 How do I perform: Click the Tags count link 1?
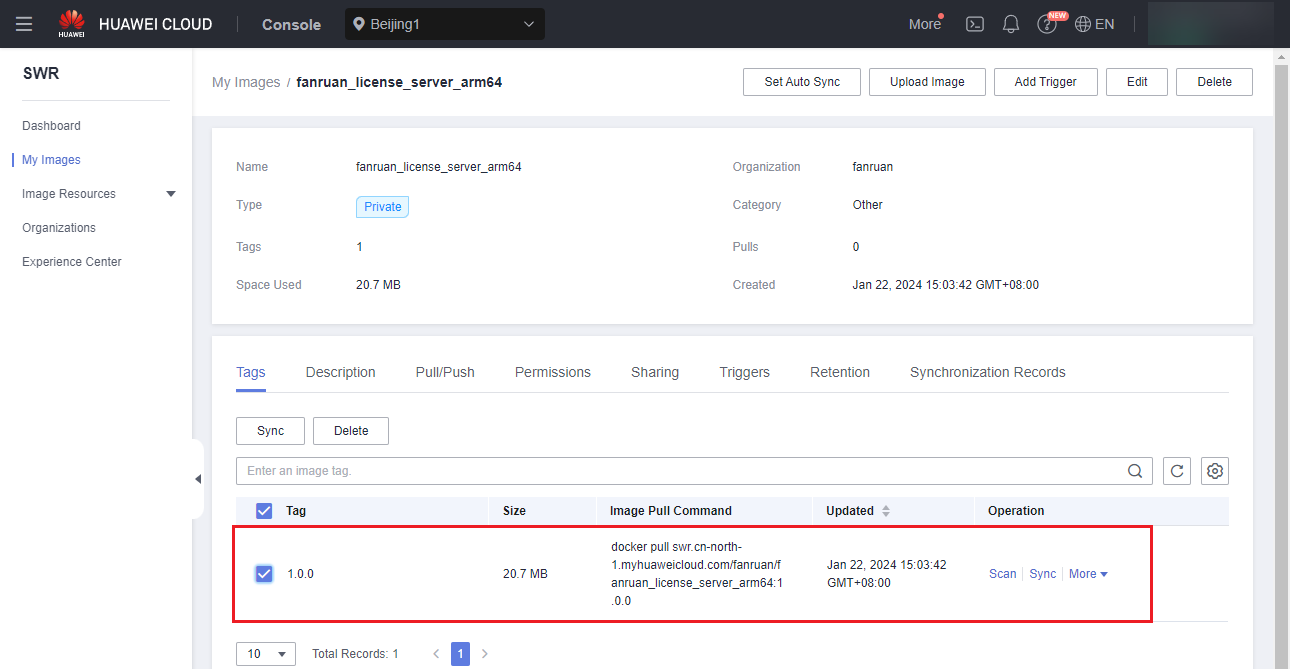point(359,247)
